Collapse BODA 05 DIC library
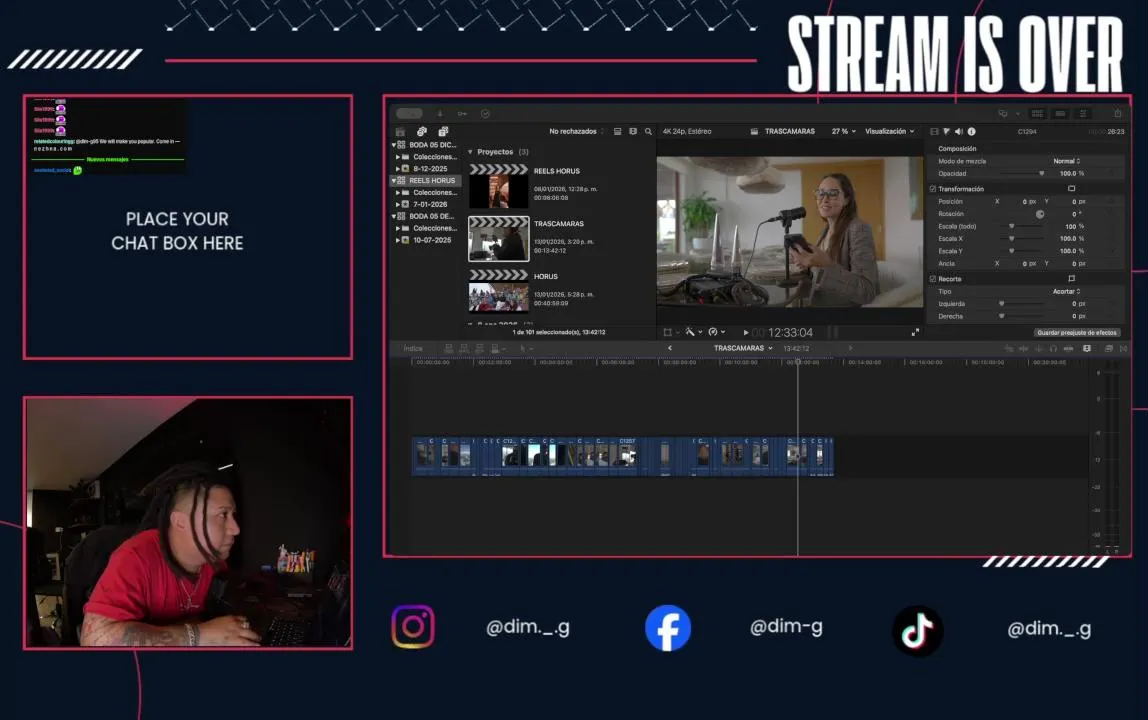1148x720 pixels. coord(394,145)
